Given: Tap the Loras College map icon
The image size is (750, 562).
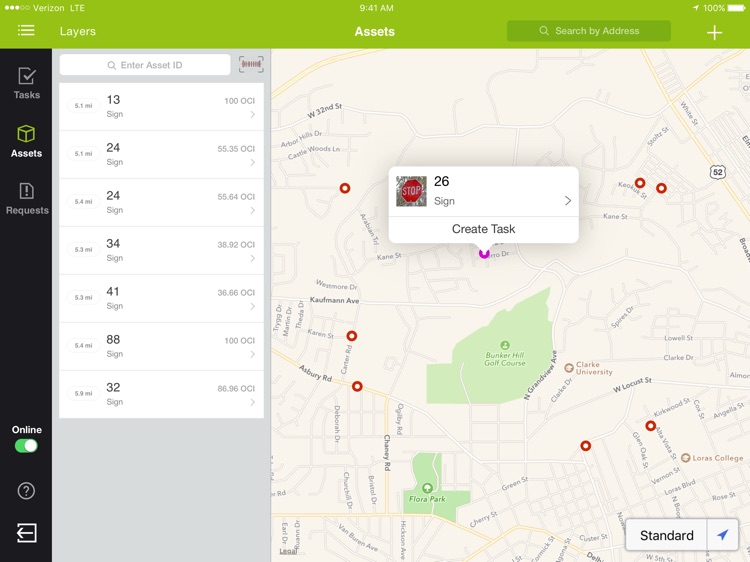Looking at the screenshot, I should pos(685,458).
